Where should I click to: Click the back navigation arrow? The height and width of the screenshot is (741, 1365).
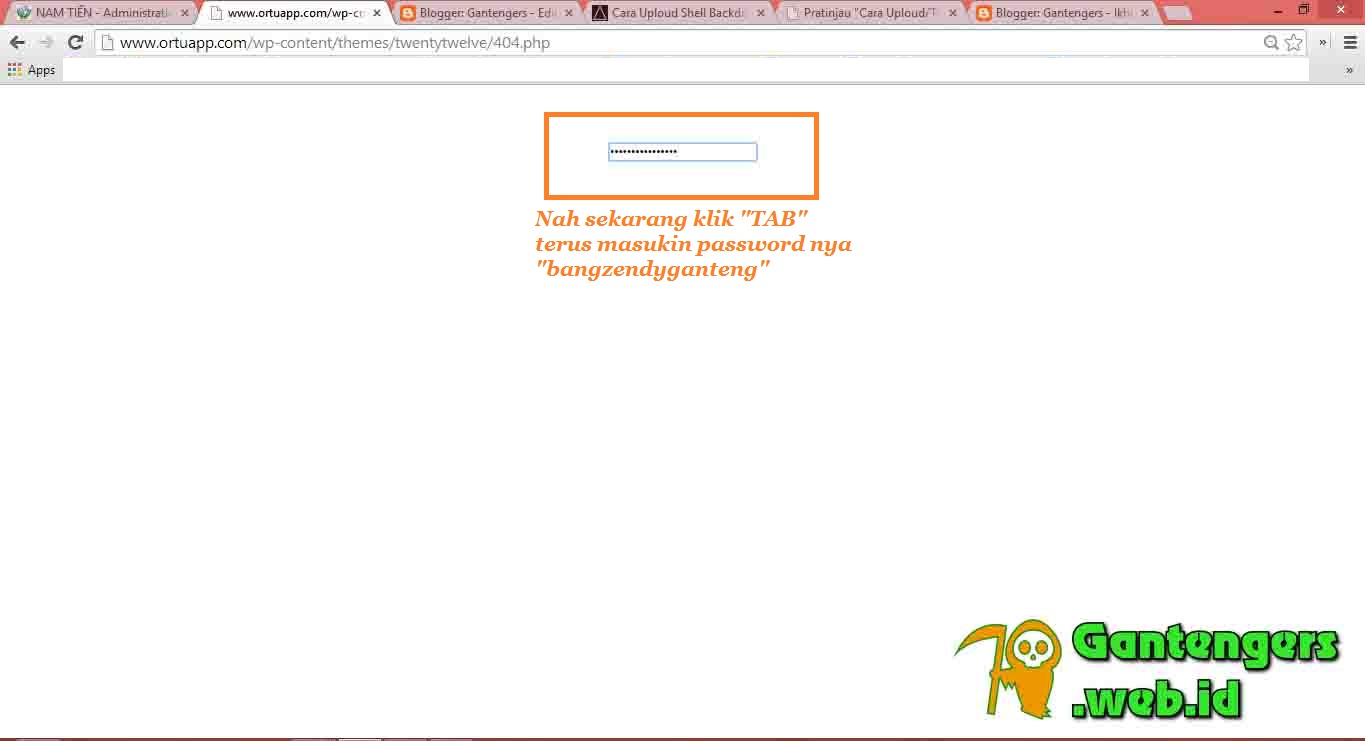point(16,42)
